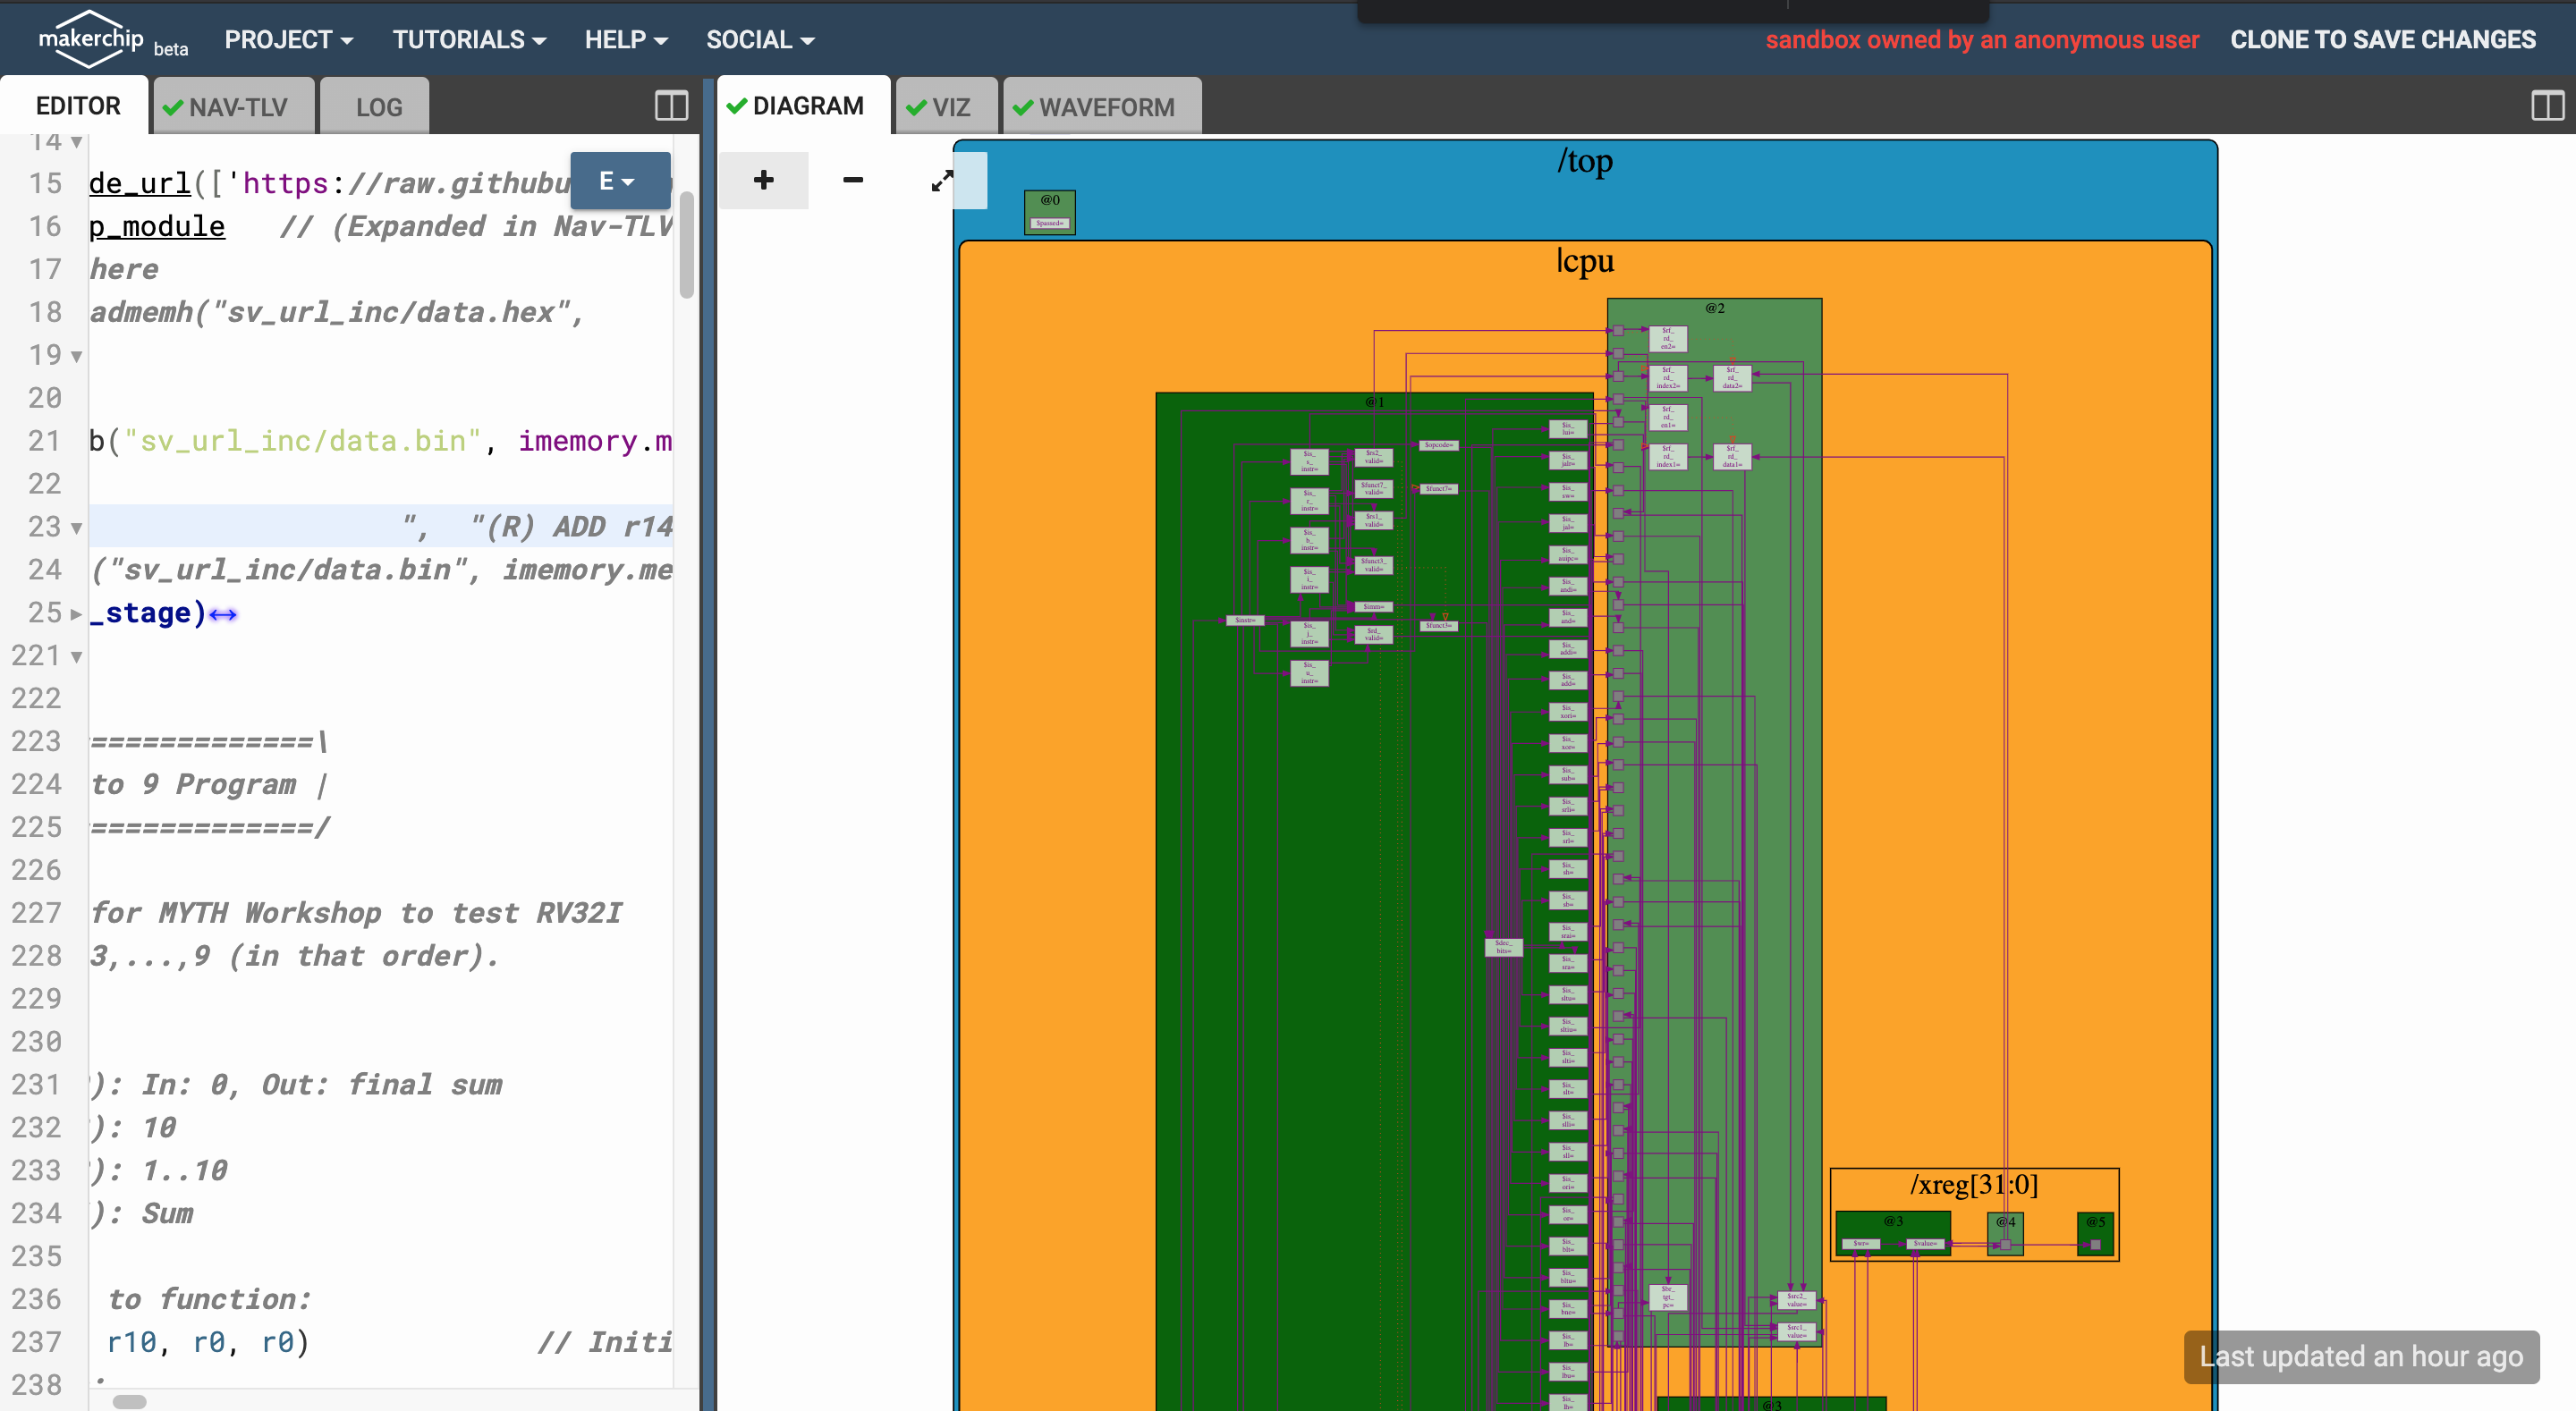Click the diagram fit-to-view expand arrows icon
Image resolution: width=2576 pixels, height=1411 pixels.
click(941, 181)
